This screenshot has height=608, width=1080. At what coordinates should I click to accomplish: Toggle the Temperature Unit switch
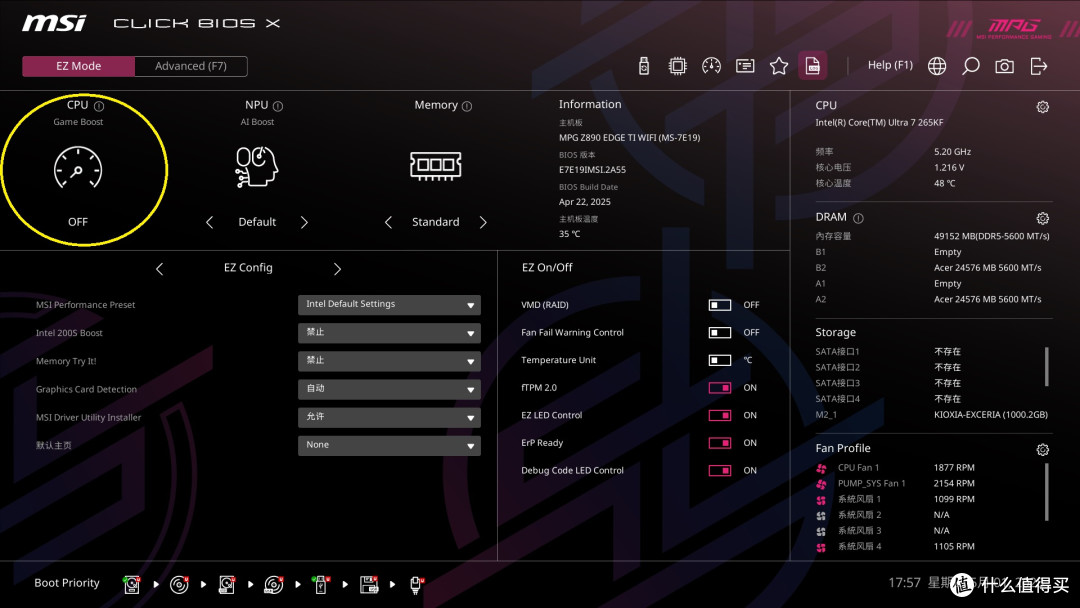coord(720,360)
